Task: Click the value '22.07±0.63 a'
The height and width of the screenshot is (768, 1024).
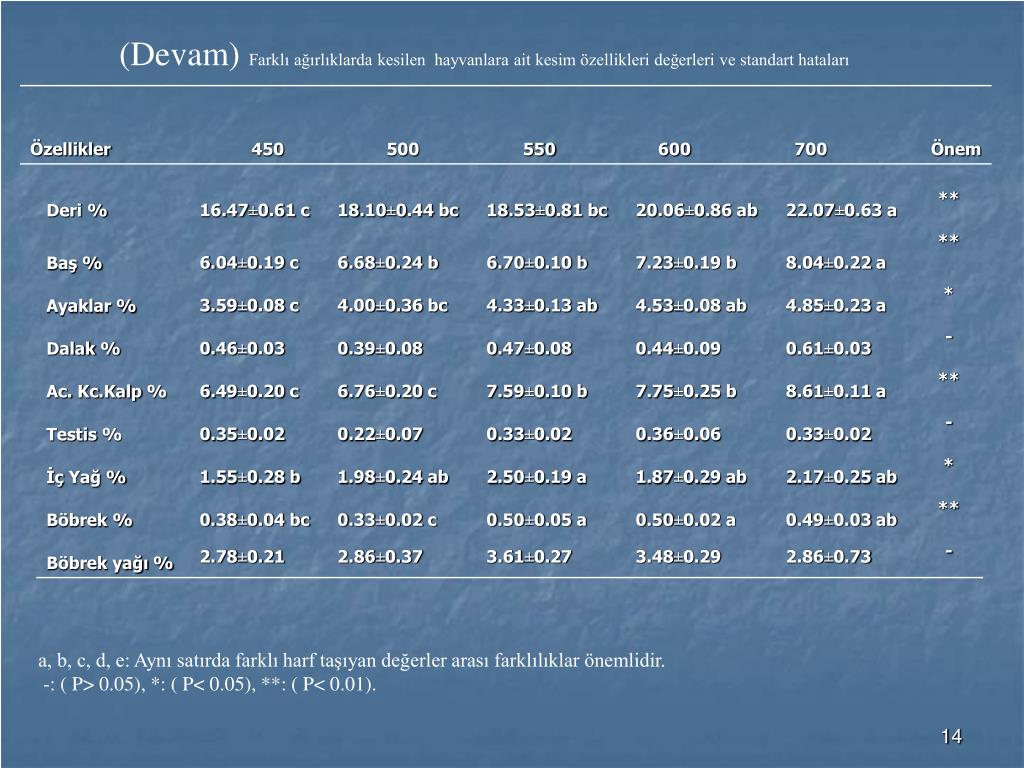Action: coord(841,210)
